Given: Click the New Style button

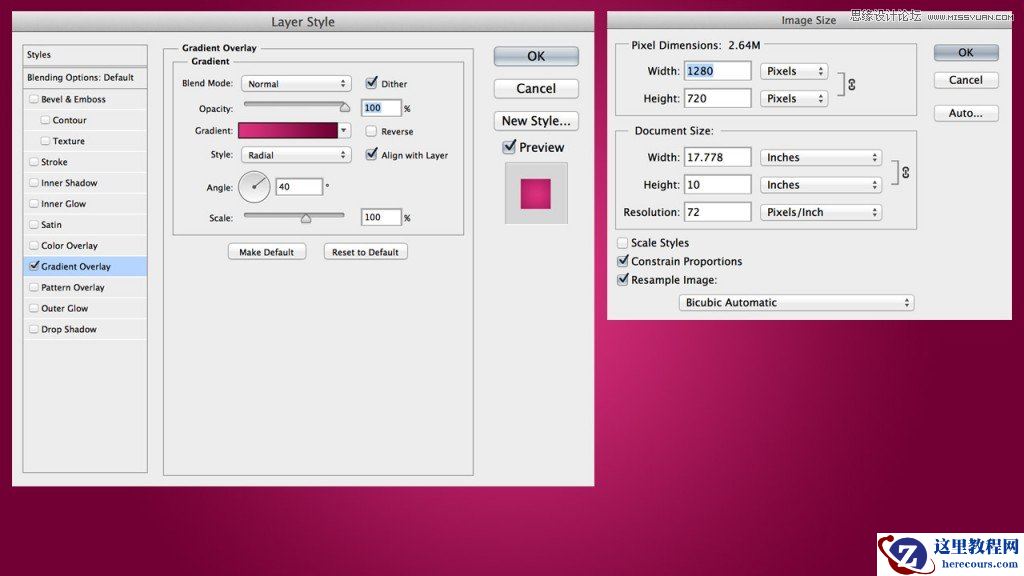Looking at the screenshot, I should [x=535, y=120].
